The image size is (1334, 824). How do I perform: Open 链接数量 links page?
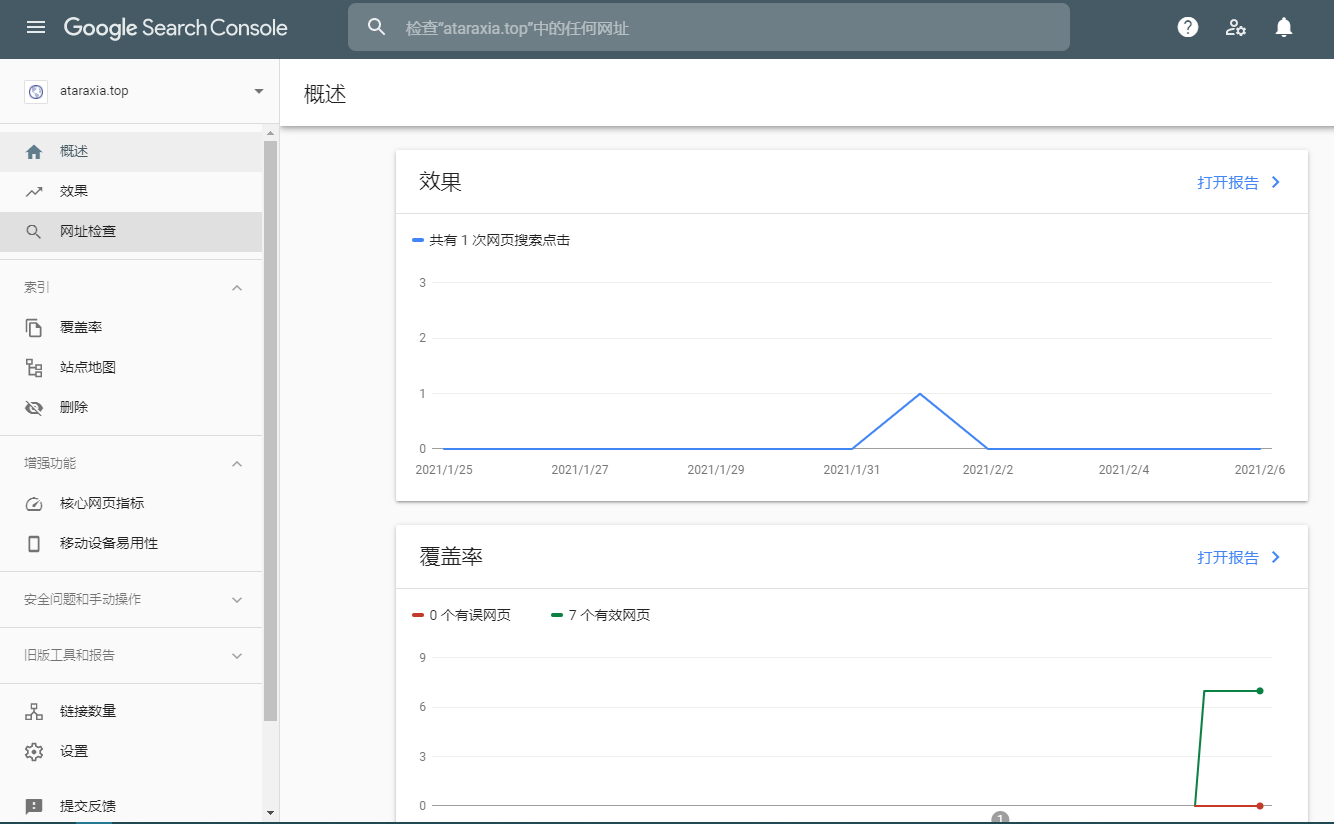(x=131, y=712)
